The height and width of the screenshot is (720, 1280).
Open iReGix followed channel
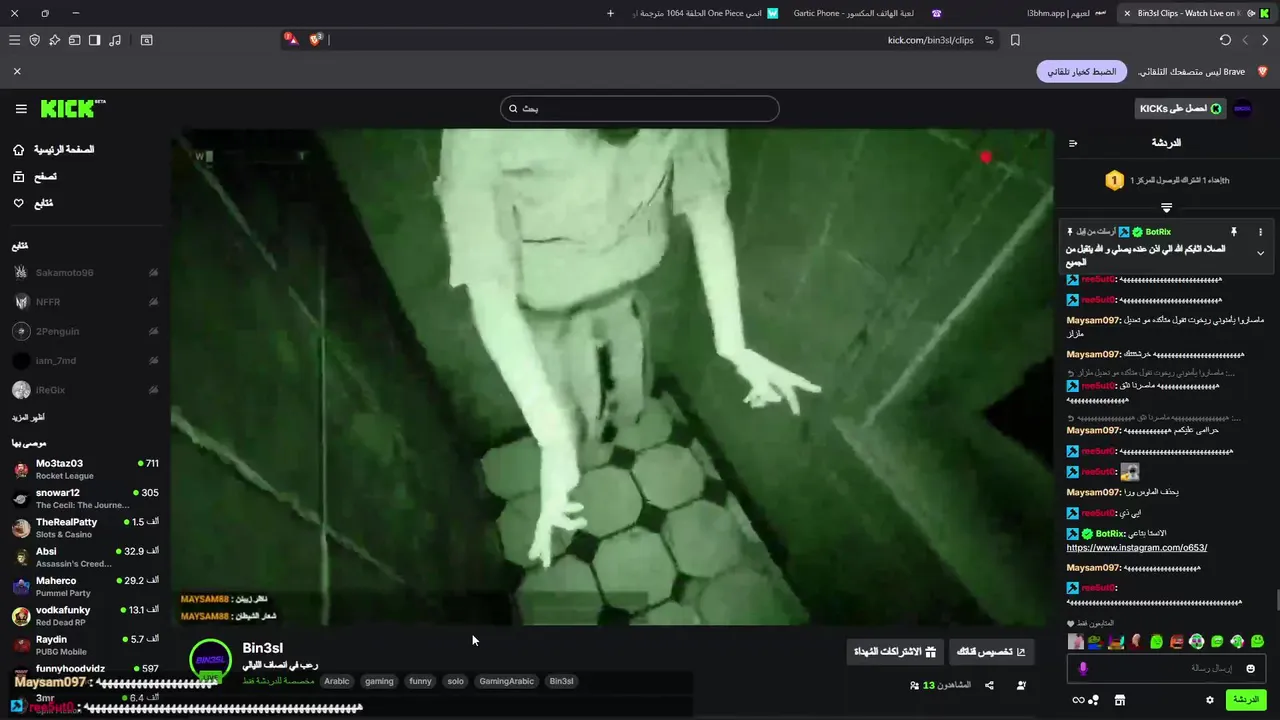pos(86,390)
